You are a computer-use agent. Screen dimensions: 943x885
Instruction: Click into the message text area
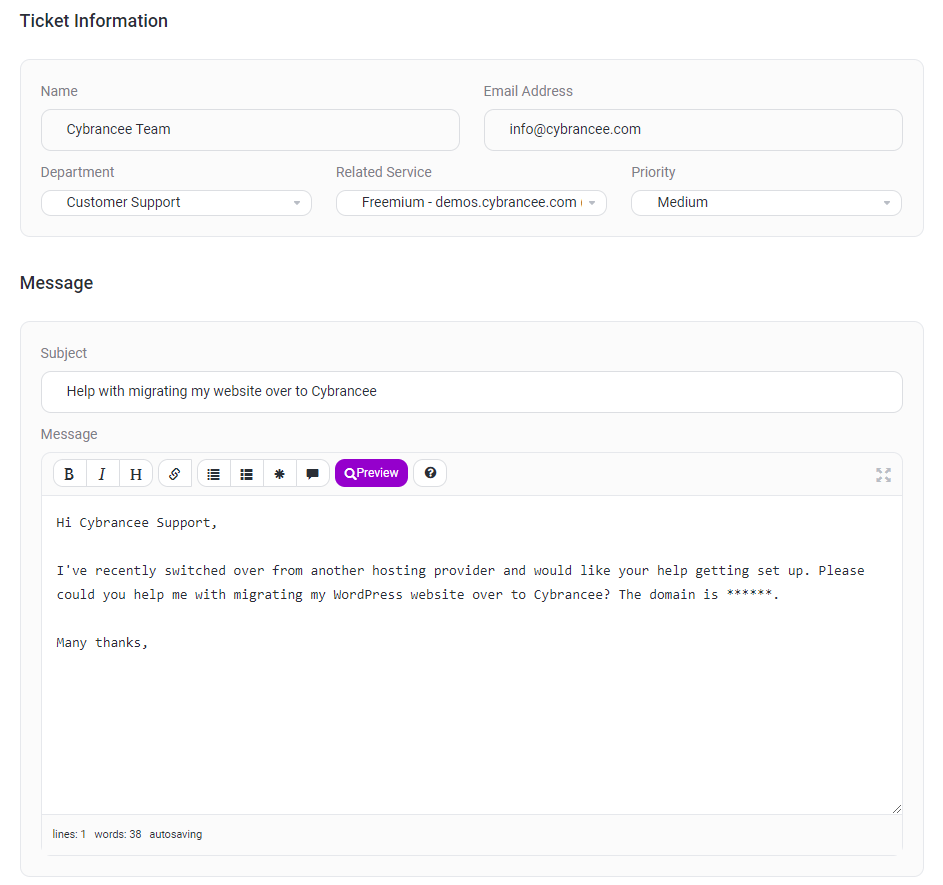point(472,655)
